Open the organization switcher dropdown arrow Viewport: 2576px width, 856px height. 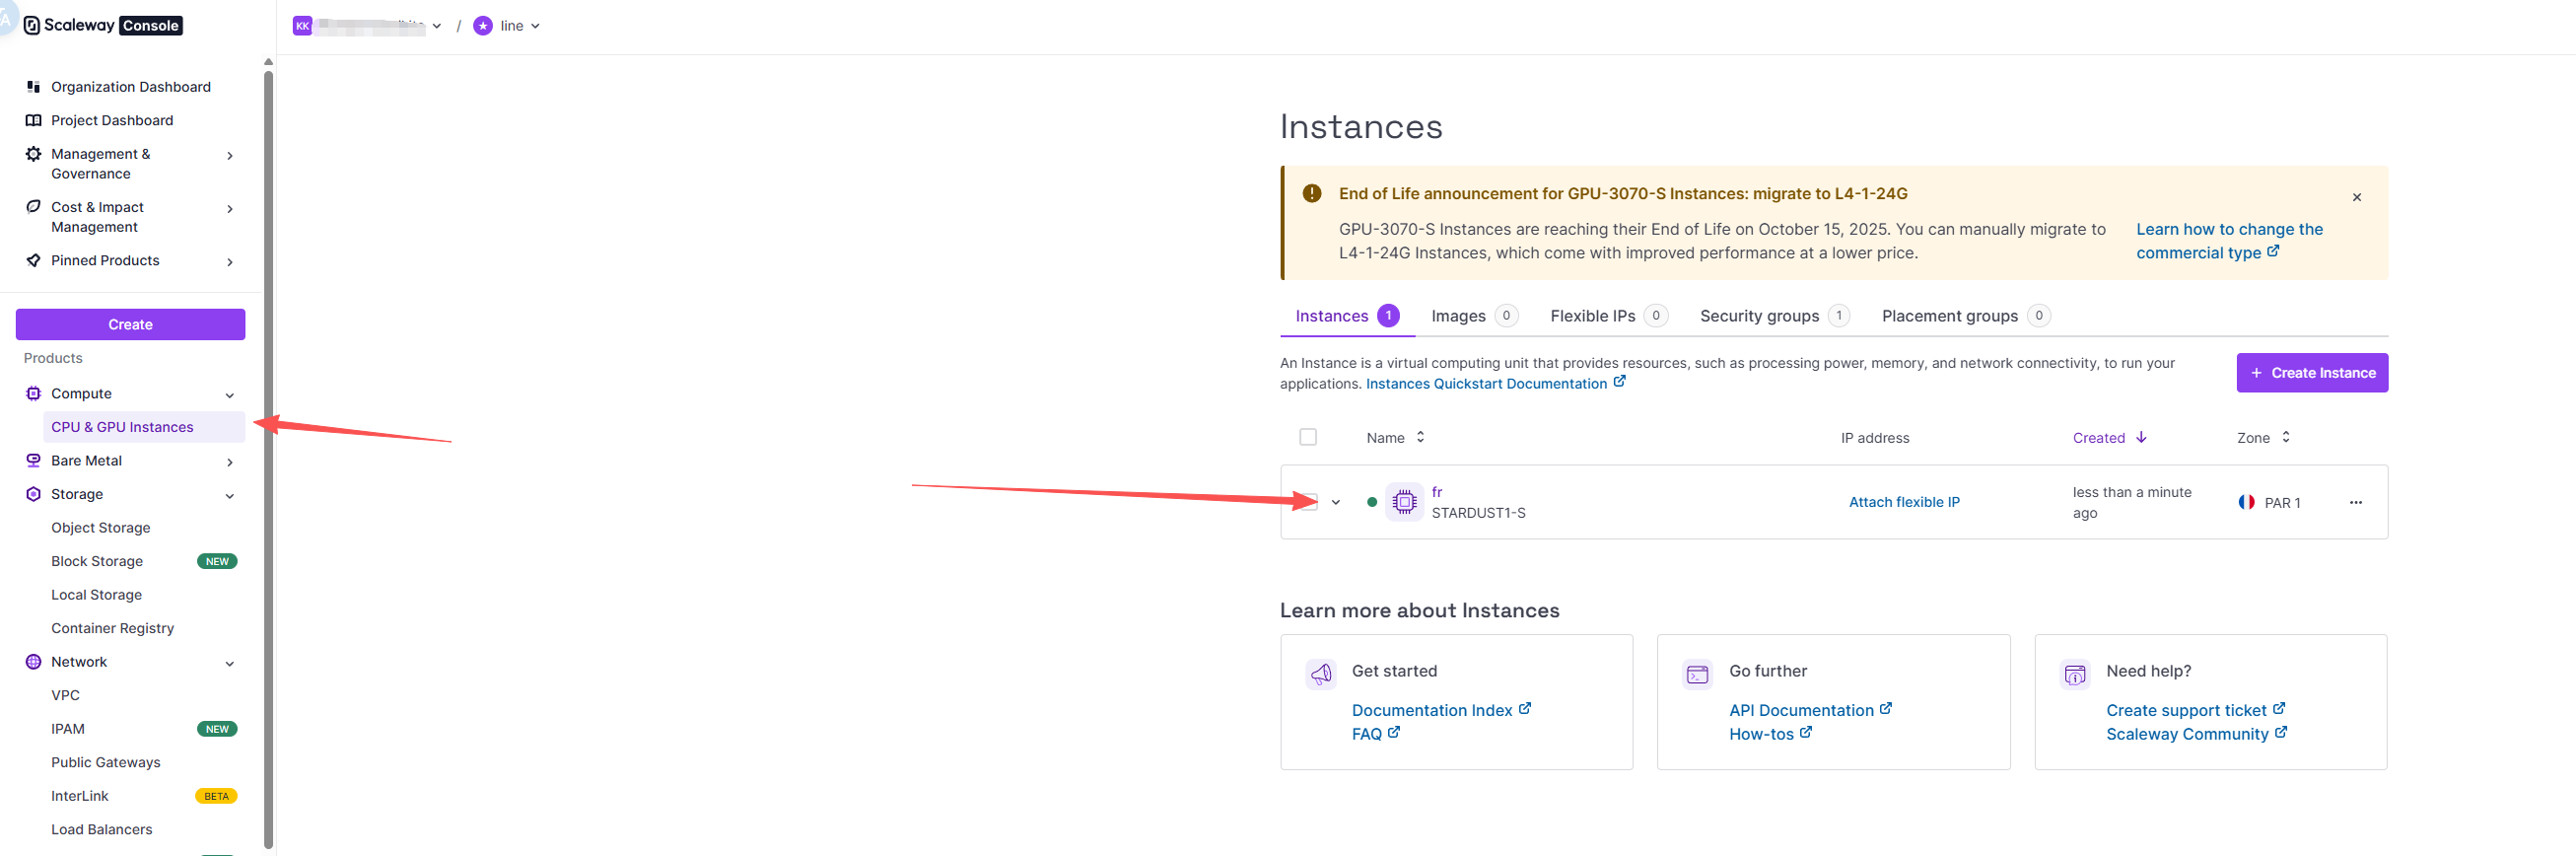(437, 26)
